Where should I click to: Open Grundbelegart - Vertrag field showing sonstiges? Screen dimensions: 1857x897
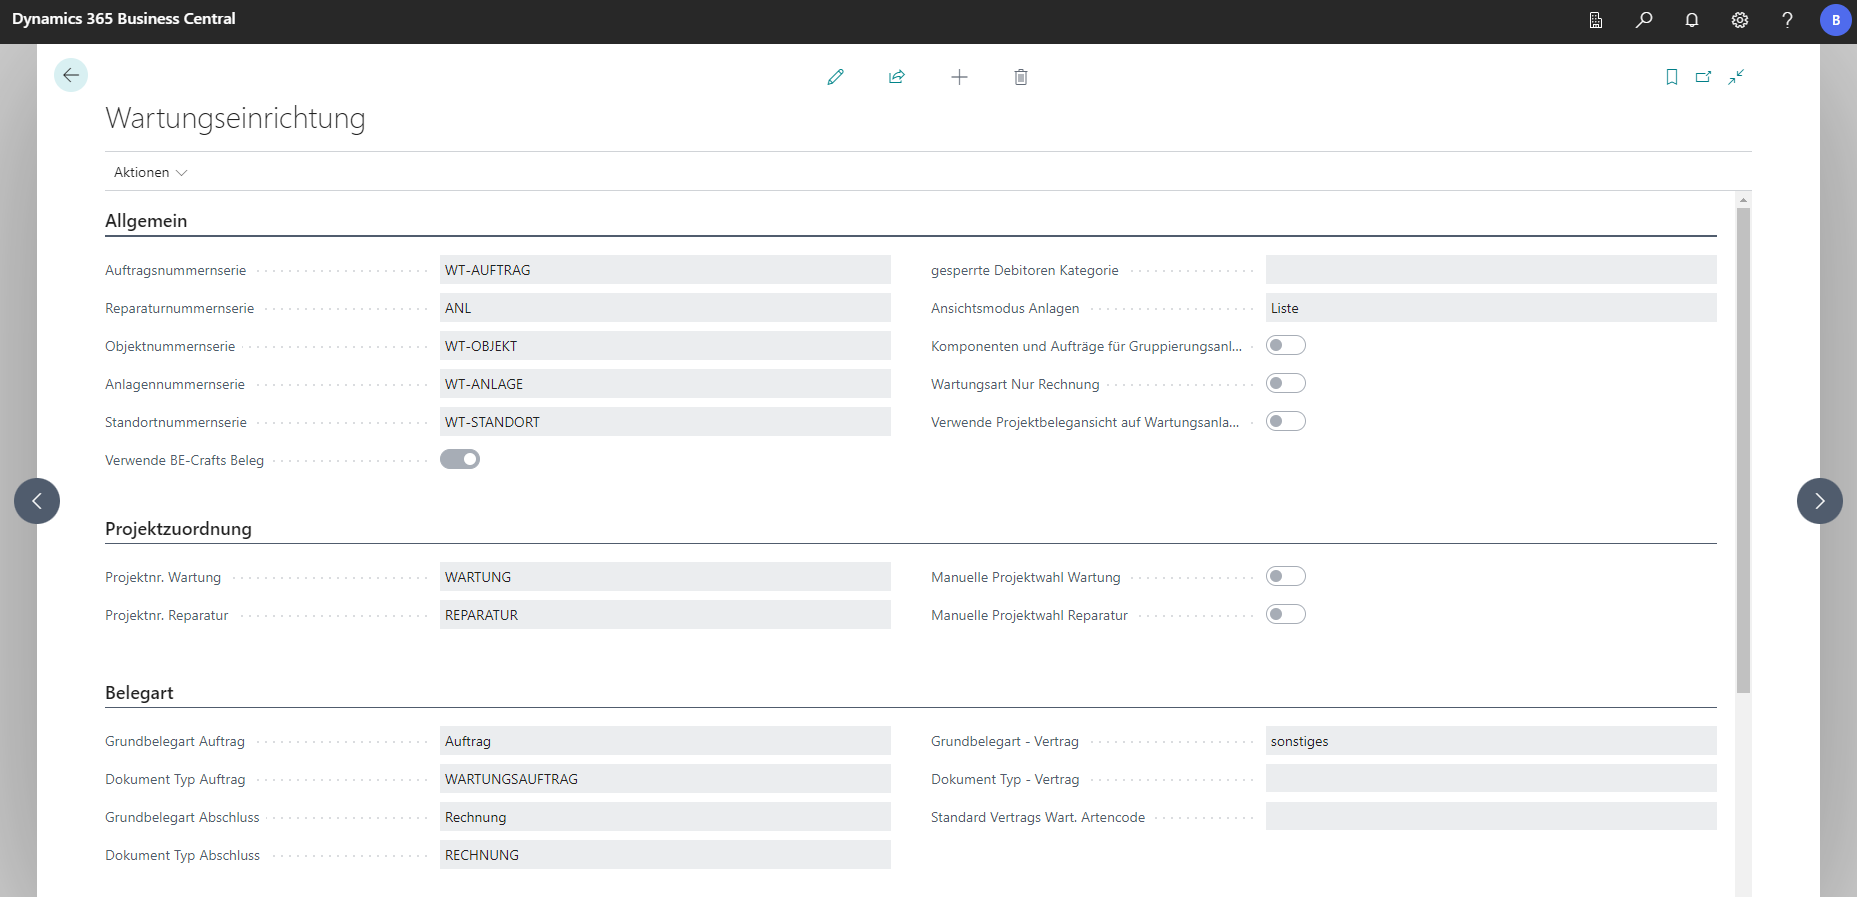pos(1491,741)
